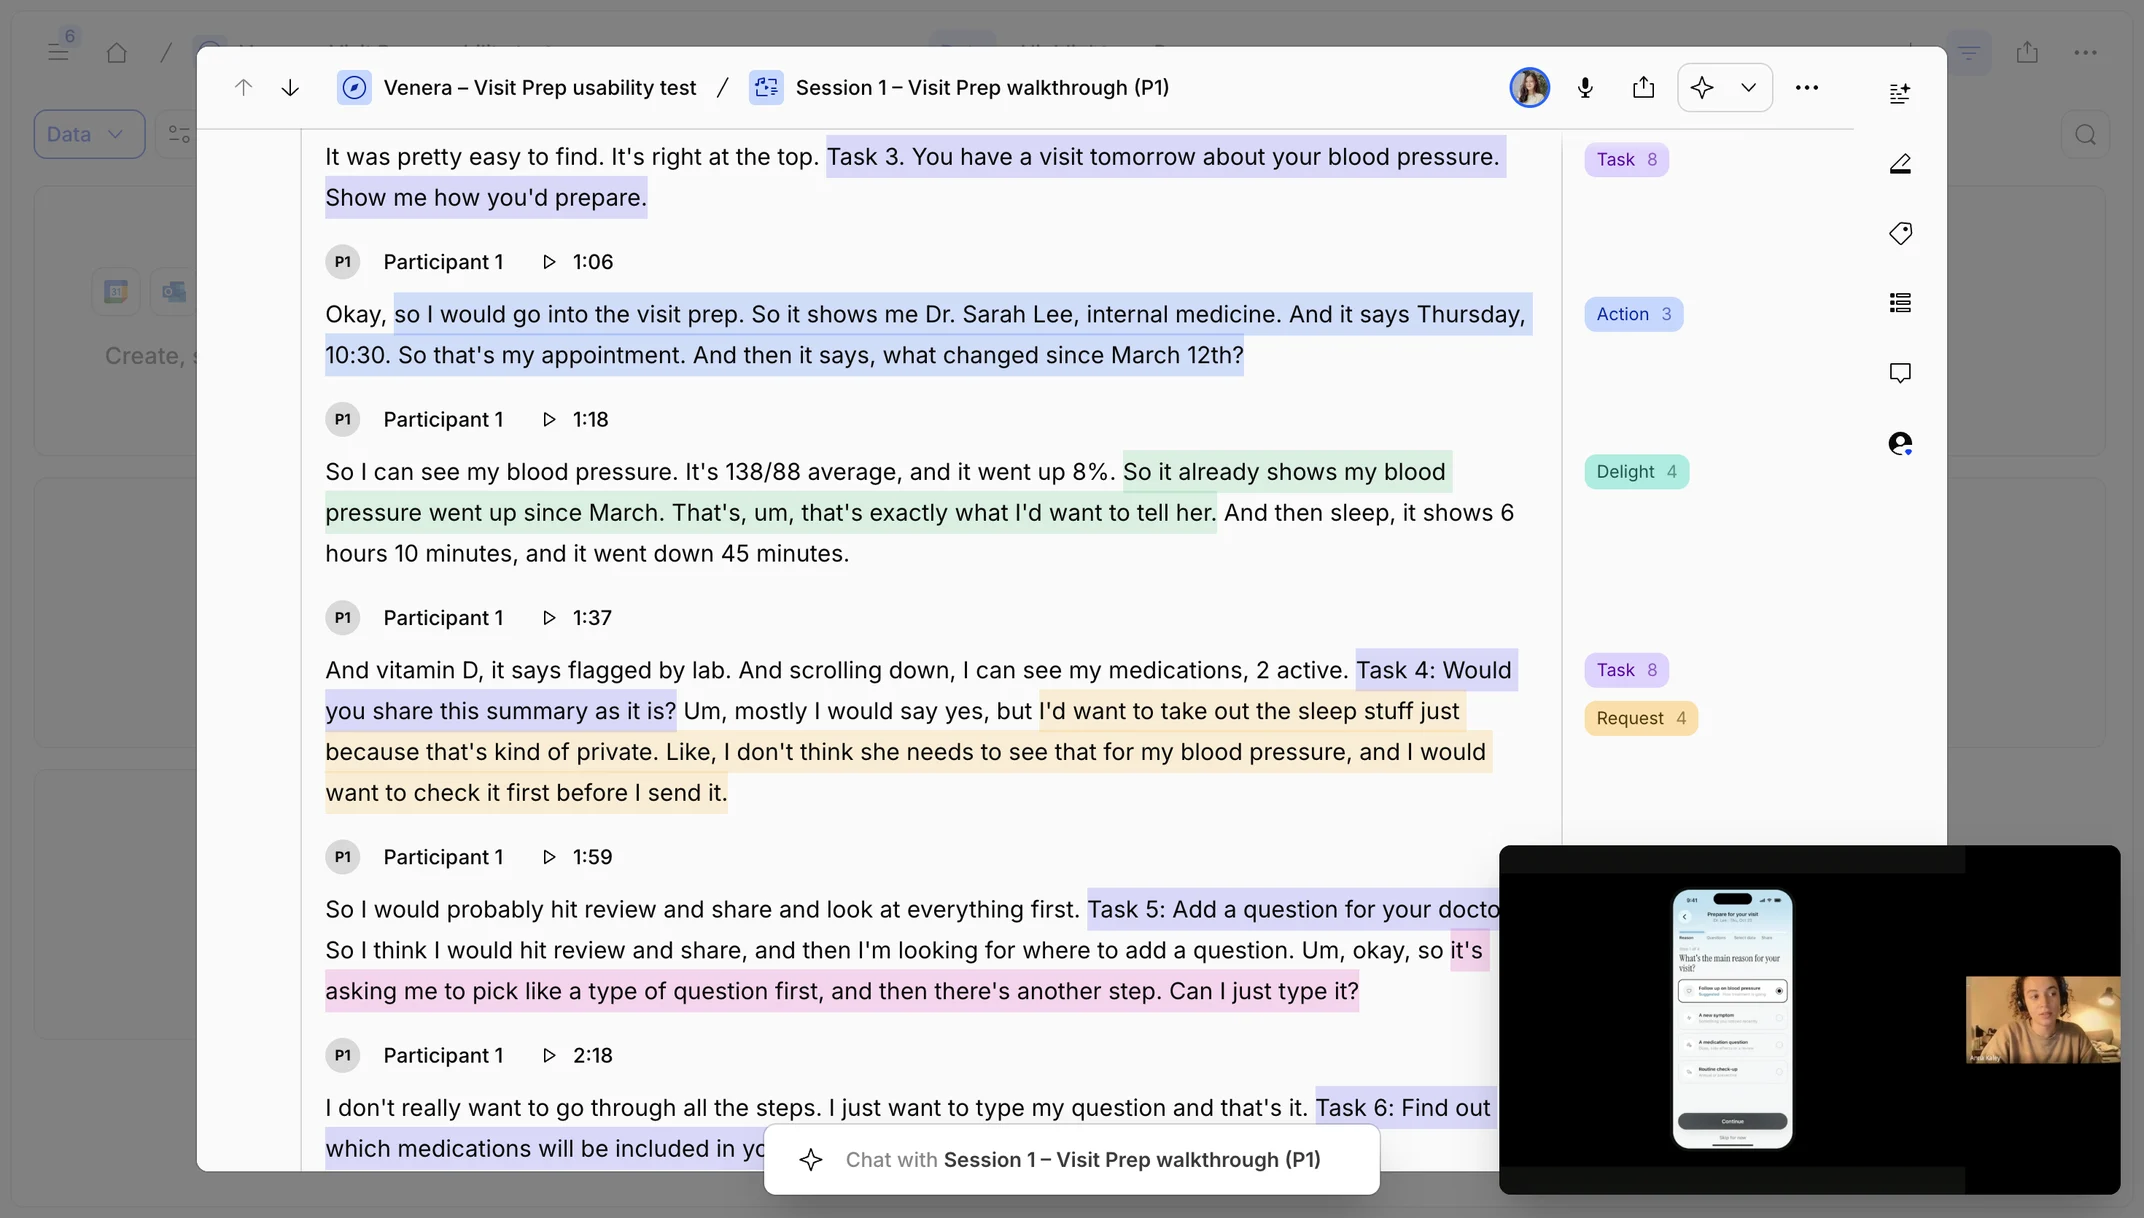Open Session 1 – Visit Prep walkthrough breadcrumb
The width and height of the screenshot is (2144, 1218).
tap(959, 88)
